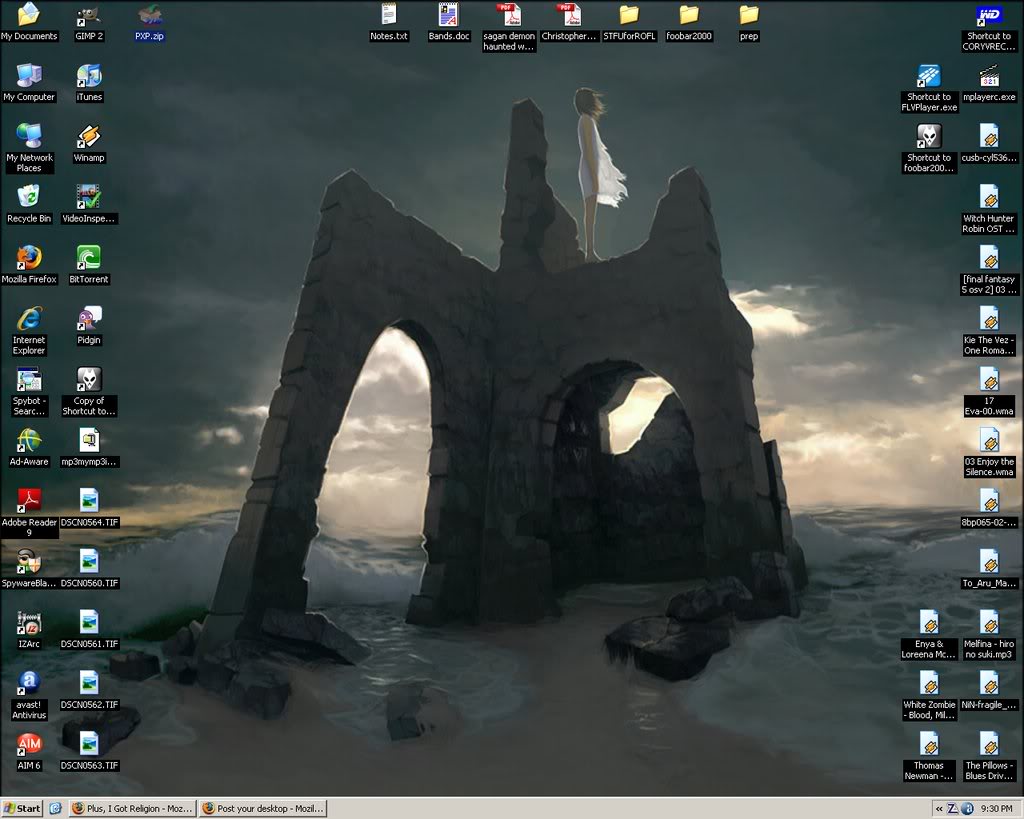Viewport: 1024px width, 819px height.
Task: Select the Thomas Newman audio file
Action: coord(929,743)
